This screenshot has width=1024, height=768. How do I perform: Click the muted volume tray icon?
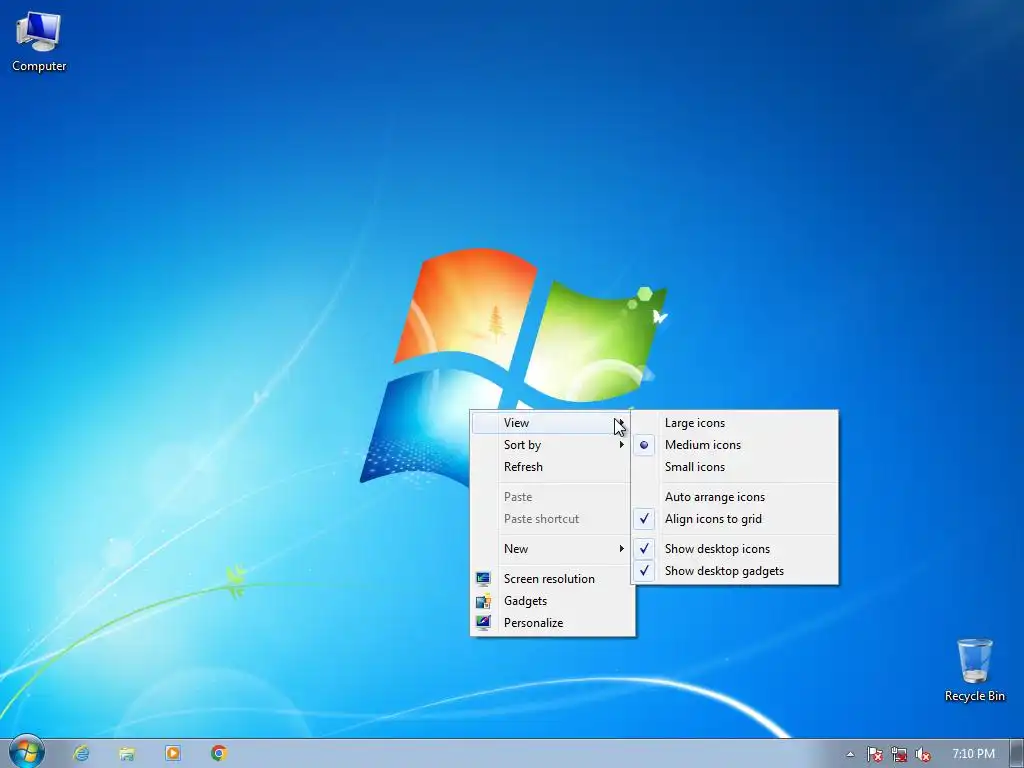(923, 754)
